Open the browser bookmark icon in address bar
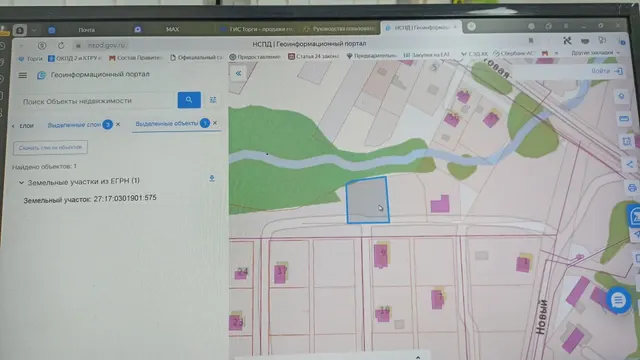Screen dimensions: 640x360 [531, 41]
